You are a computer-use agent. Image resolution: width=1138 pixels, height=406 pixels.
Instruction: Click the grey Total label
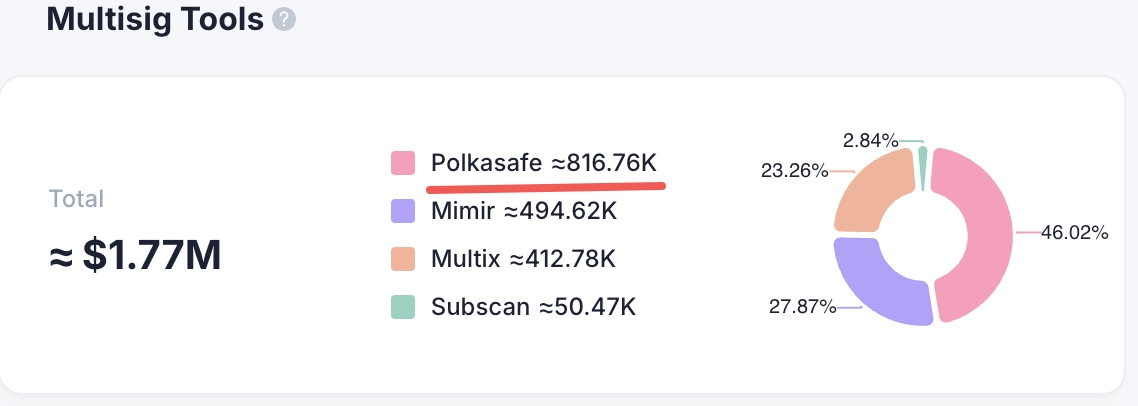[76, 199]
